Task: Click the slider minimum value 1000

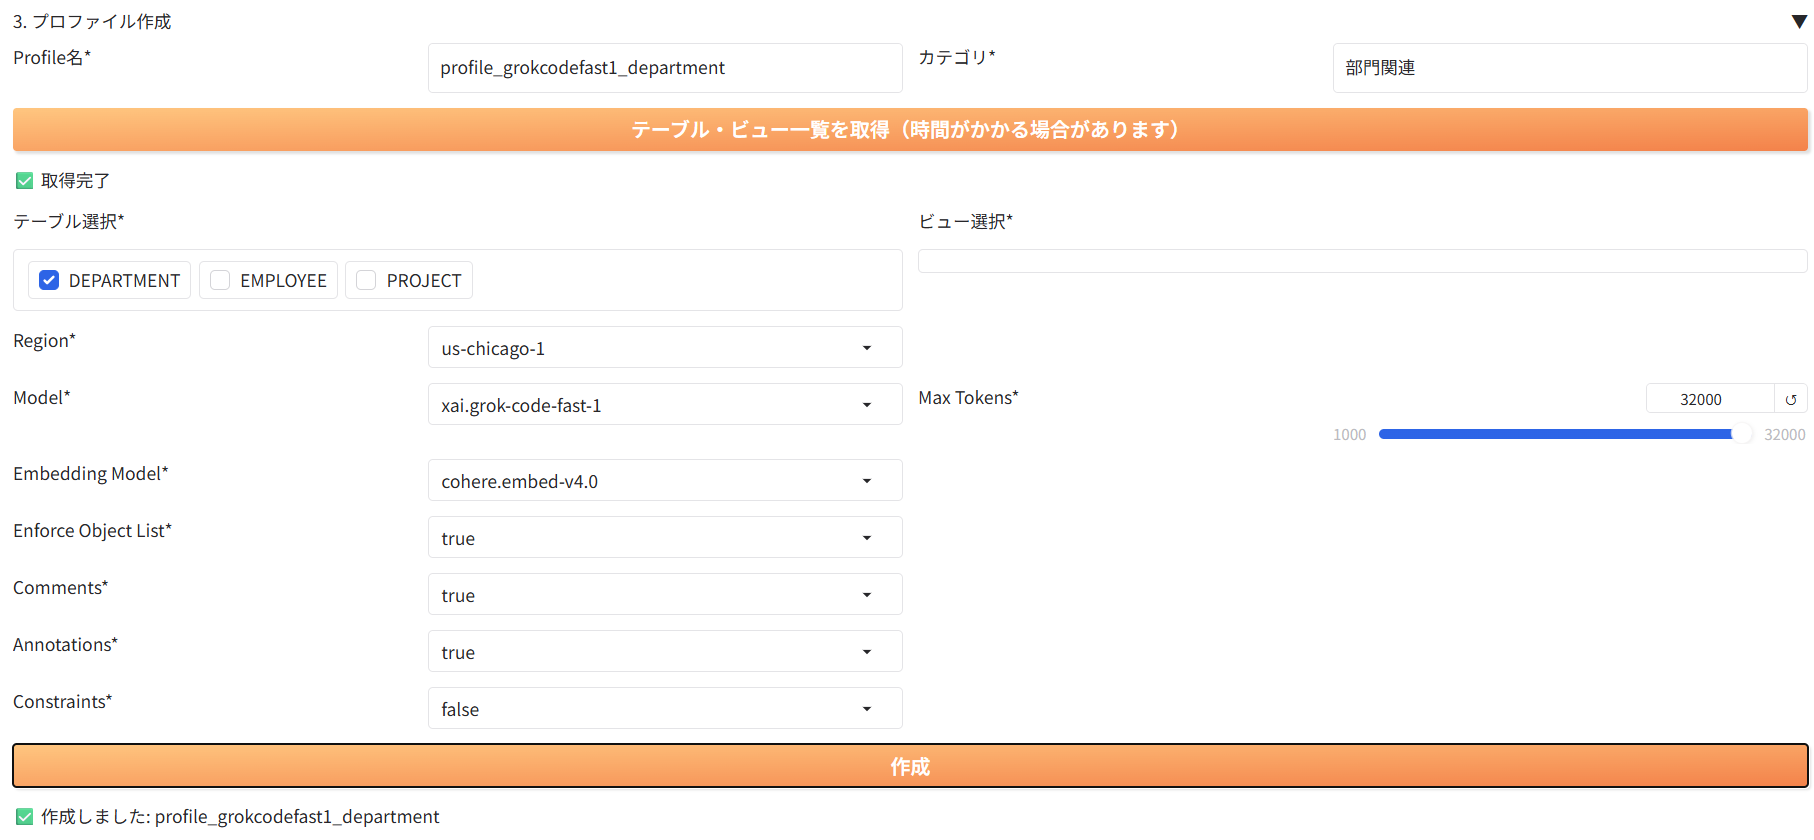Action: pos(1349,434)
